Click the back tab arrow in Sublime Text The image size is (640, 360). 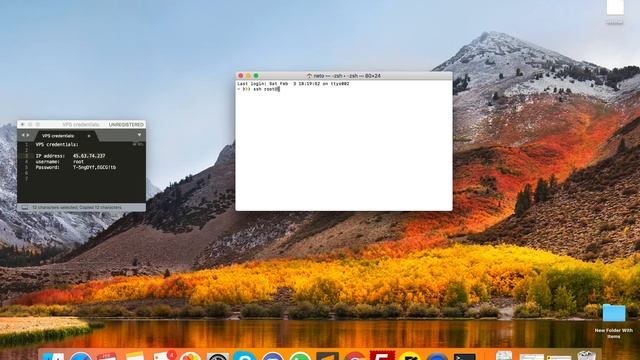pos(23,135)
